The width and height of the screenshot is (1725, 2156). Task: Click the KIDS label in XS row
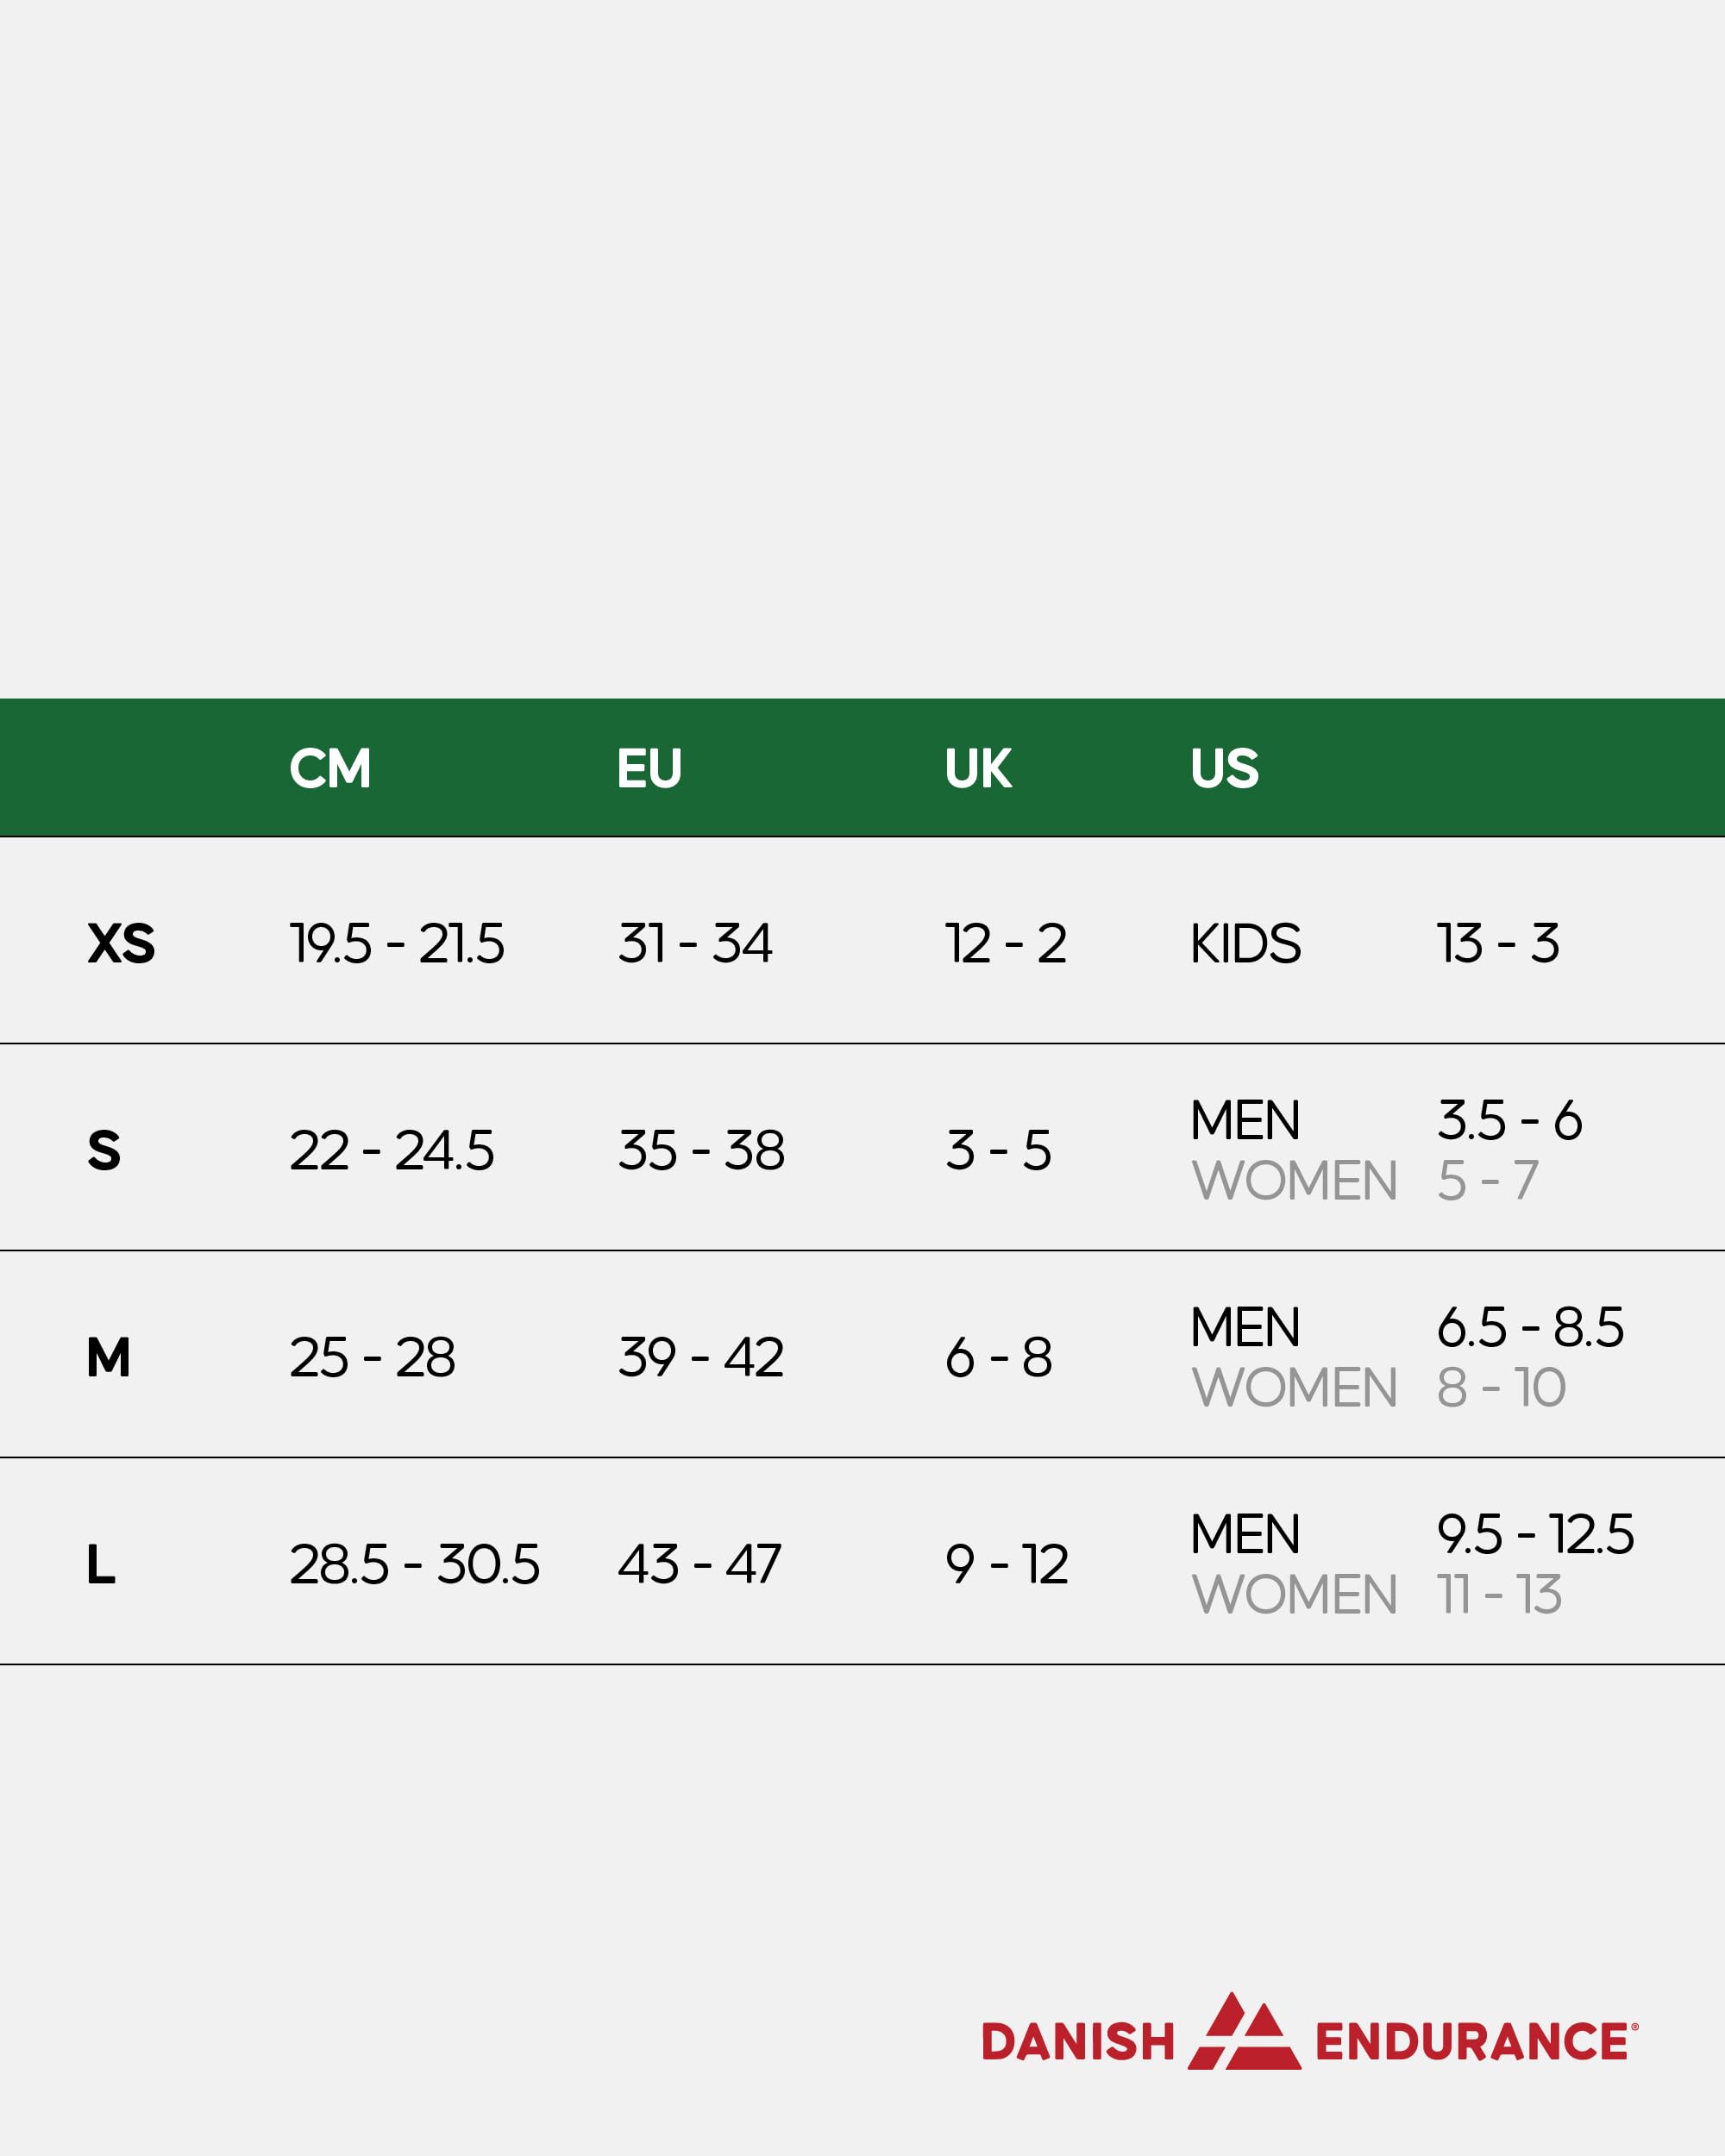[x=1245, y=944]
